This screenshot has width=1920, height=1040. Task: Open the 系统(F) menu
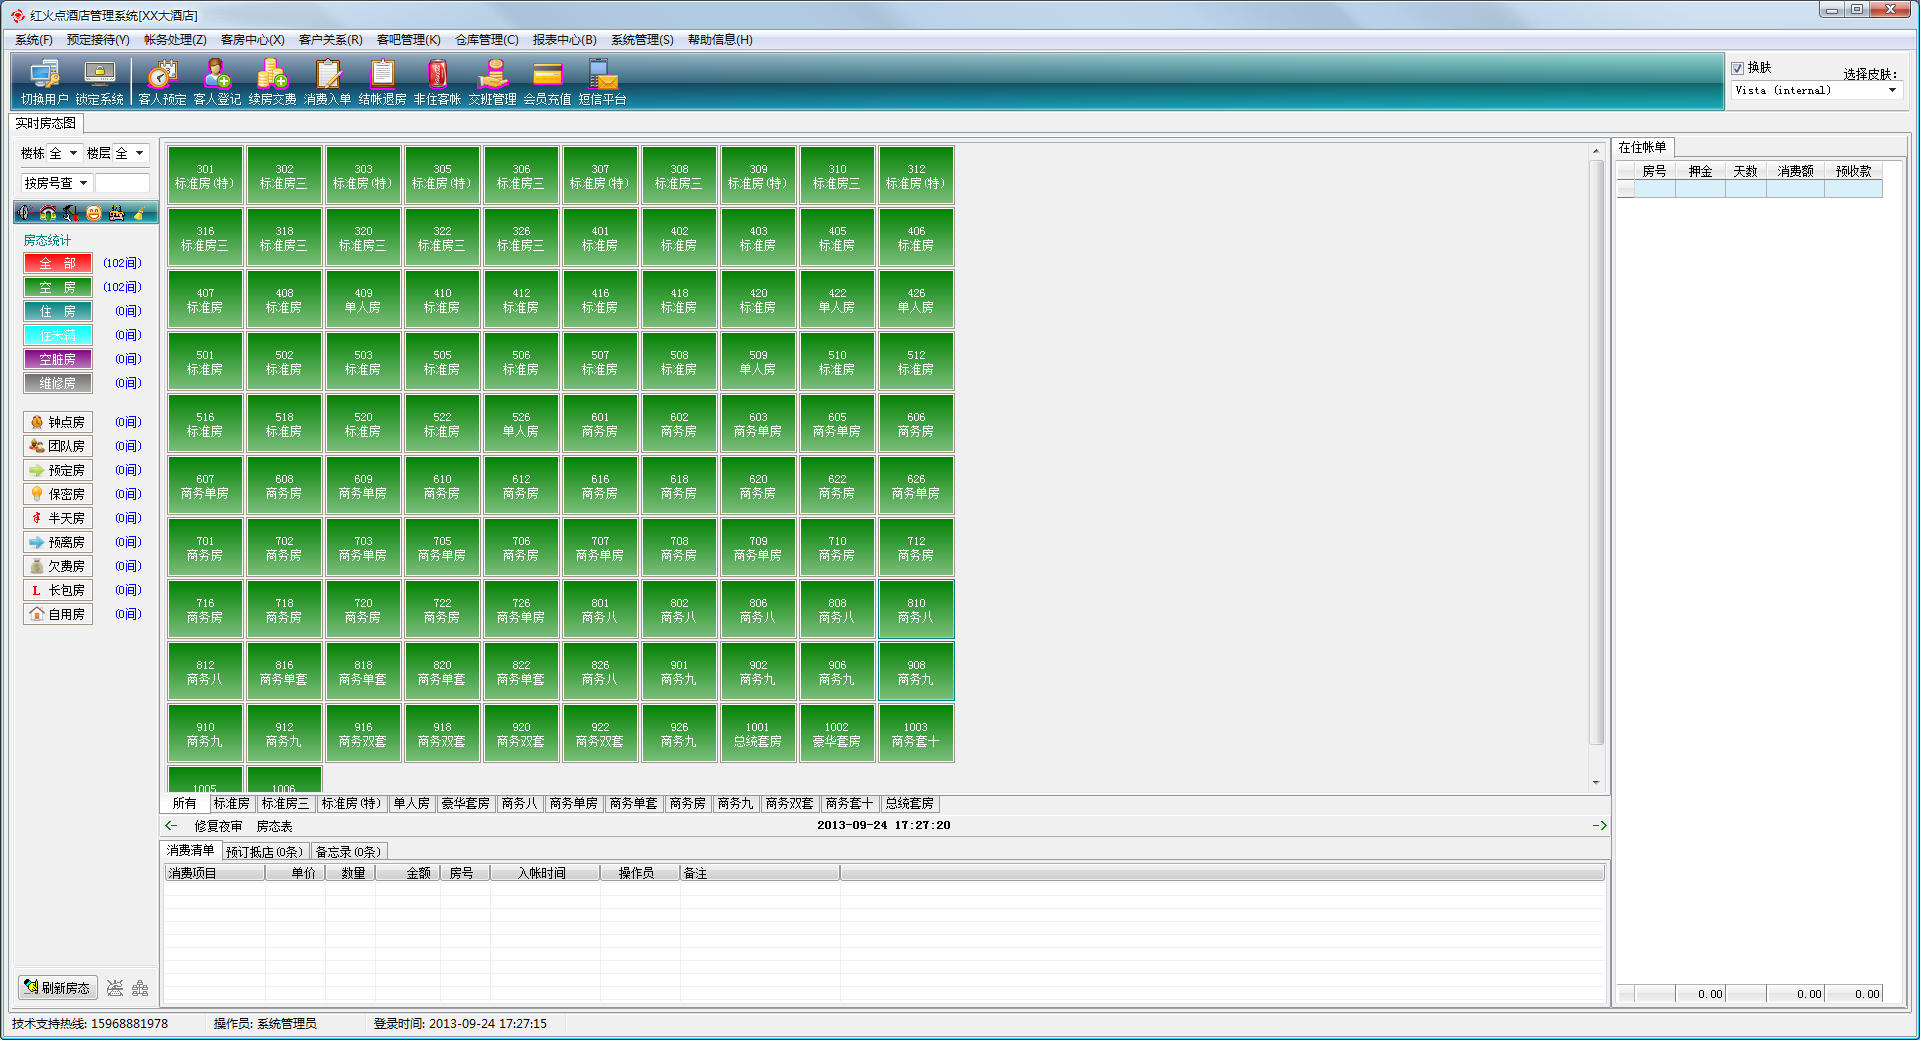[34, 40]
